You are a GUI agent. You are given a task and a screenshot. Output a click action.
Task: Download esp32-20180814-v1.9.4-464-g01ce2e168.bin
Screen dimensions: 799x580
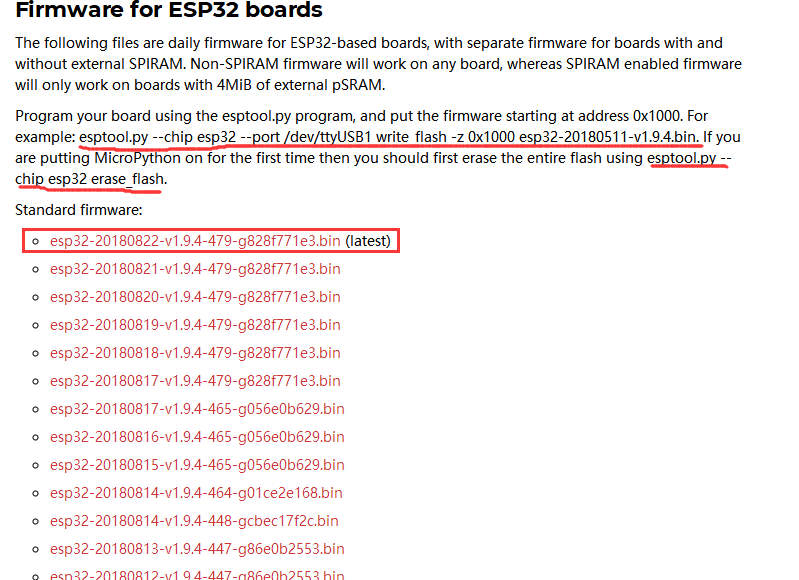click(x=196, y=493)
